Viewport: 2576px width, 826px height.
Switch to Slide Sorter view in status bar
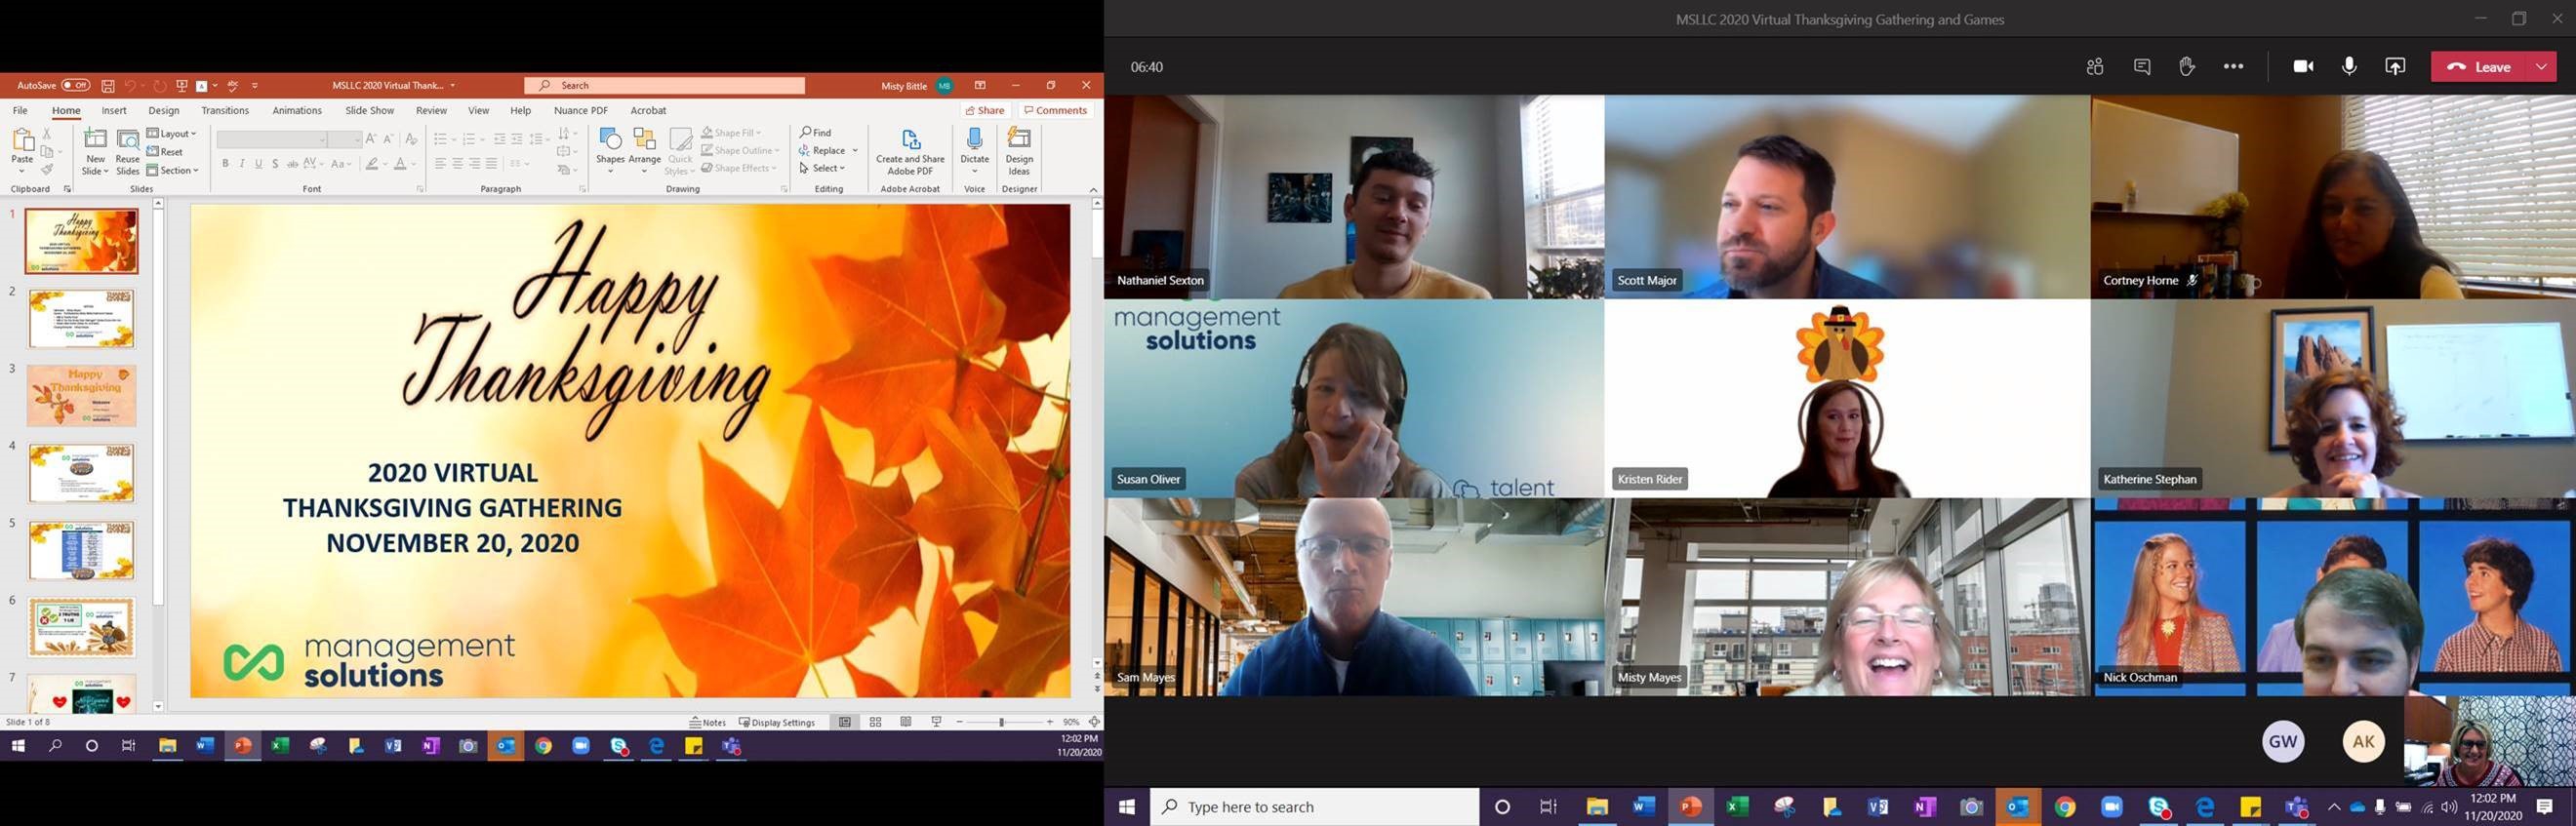(875, 722)
